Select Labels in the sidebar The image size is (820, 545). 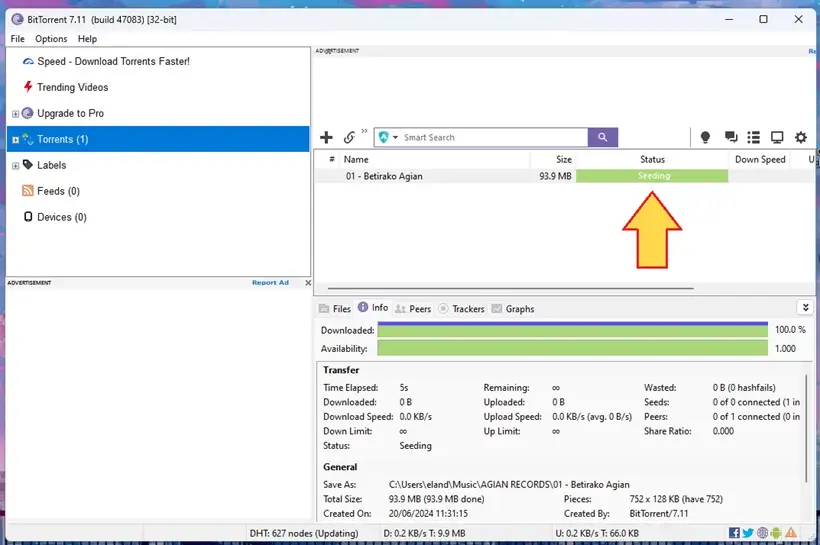coord(51,165)
